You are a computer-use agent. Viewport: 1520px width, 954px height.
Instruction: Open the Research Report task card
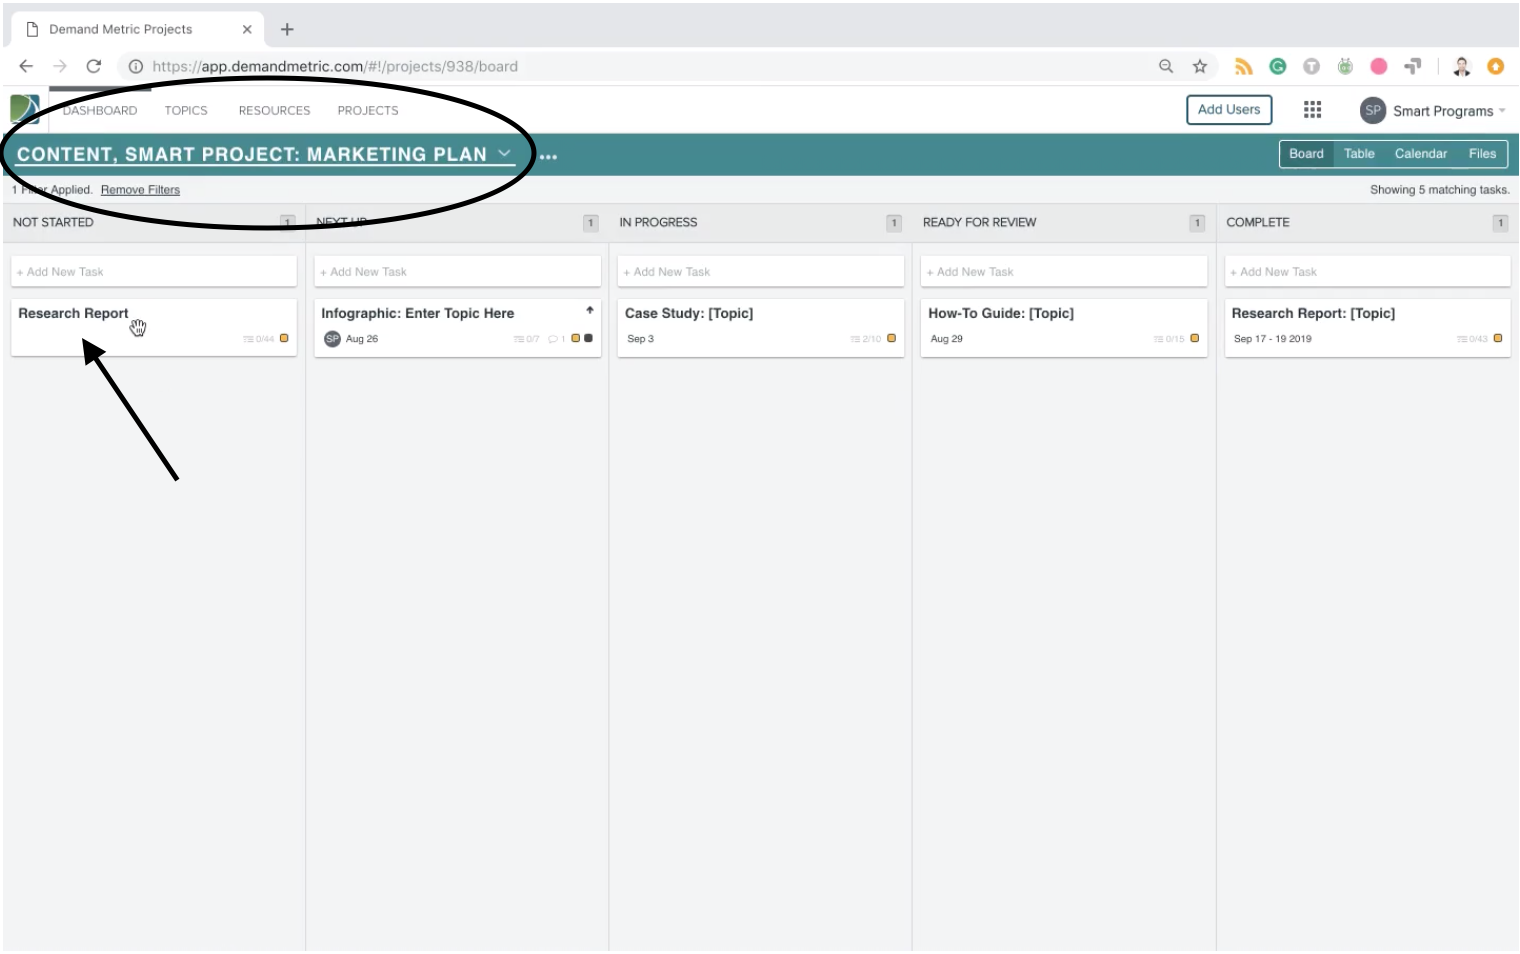click(x=154, y=327)
